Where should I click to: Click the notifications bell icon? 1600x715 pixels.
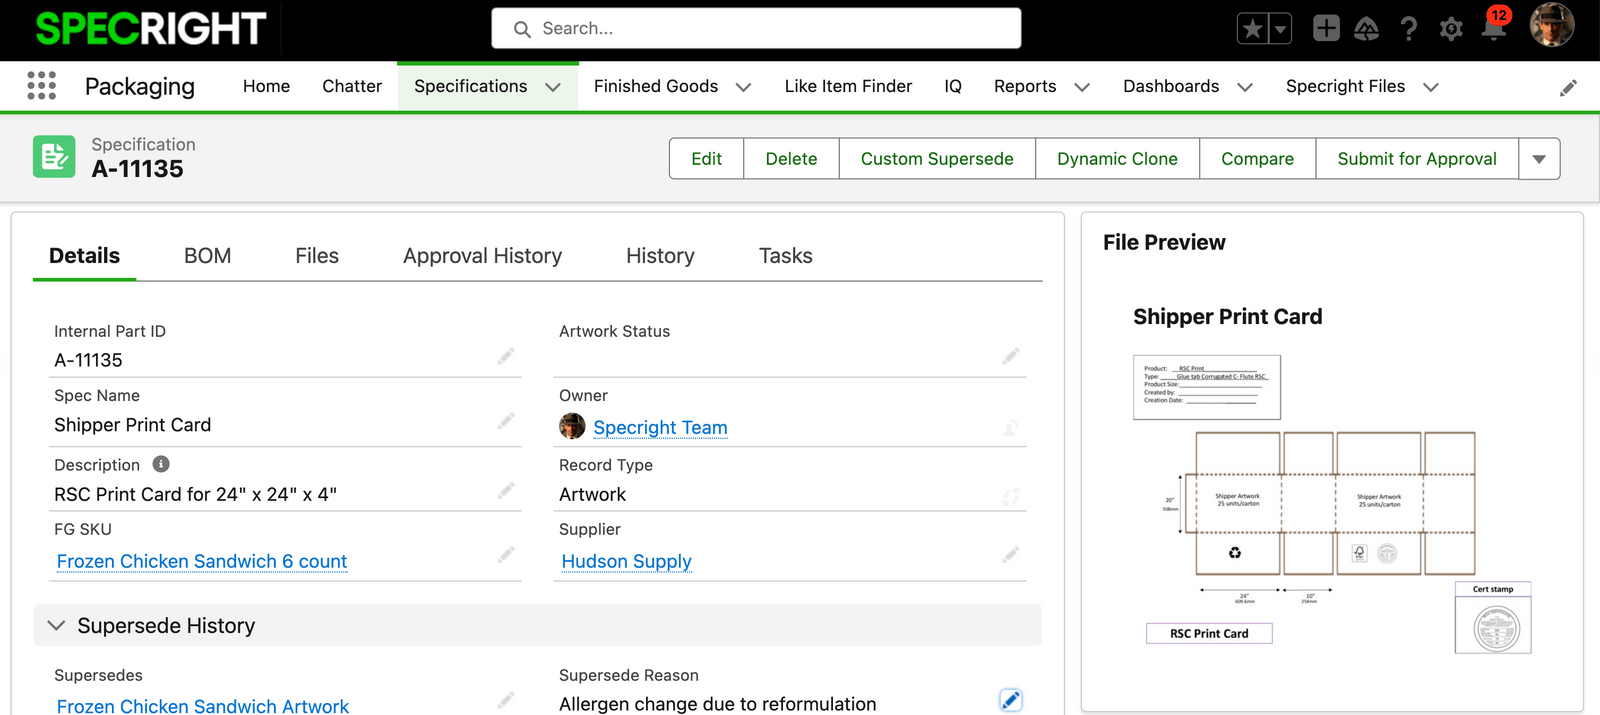(1494, 28)
